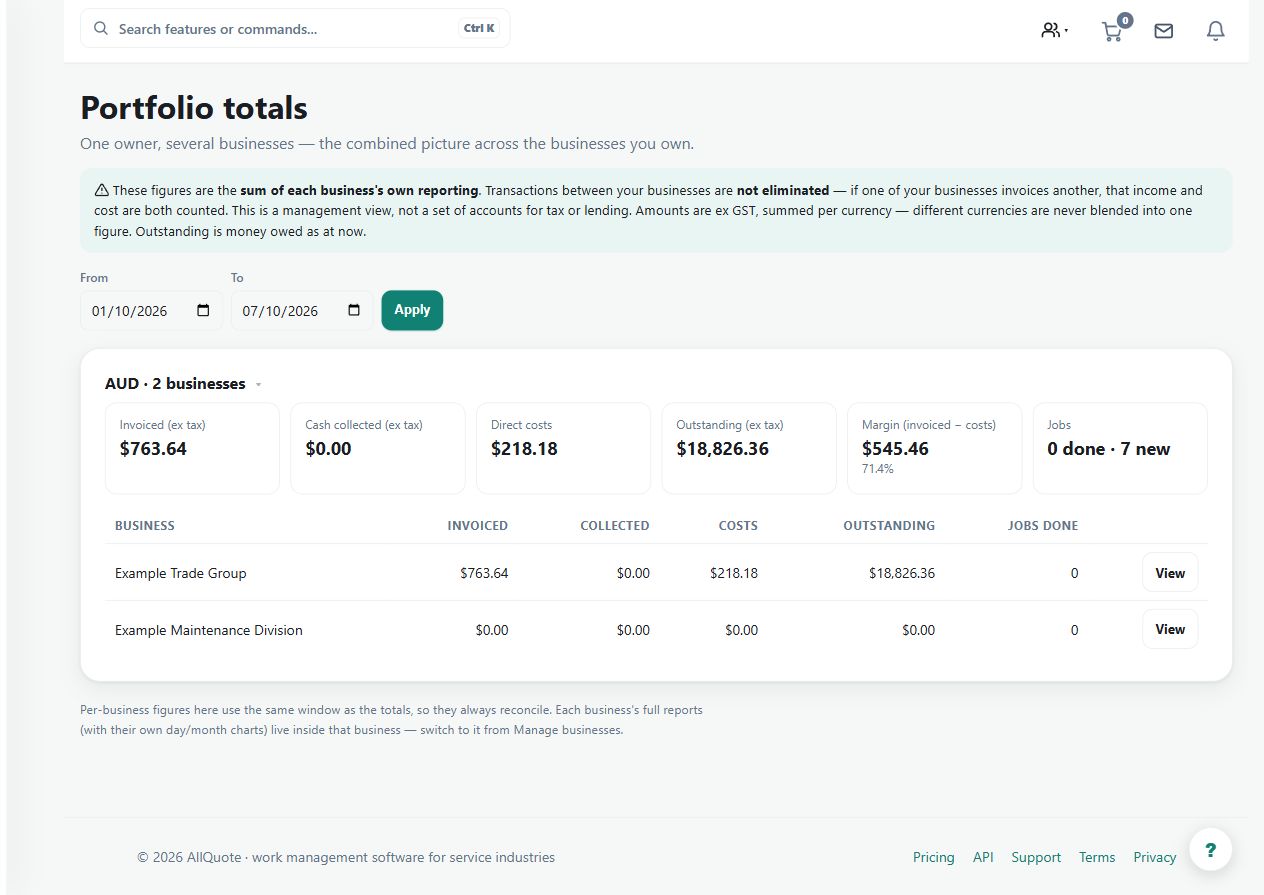Screen dimensions: 1264x895
Task: Open the mail messages icon
Action: (1163, 31)
